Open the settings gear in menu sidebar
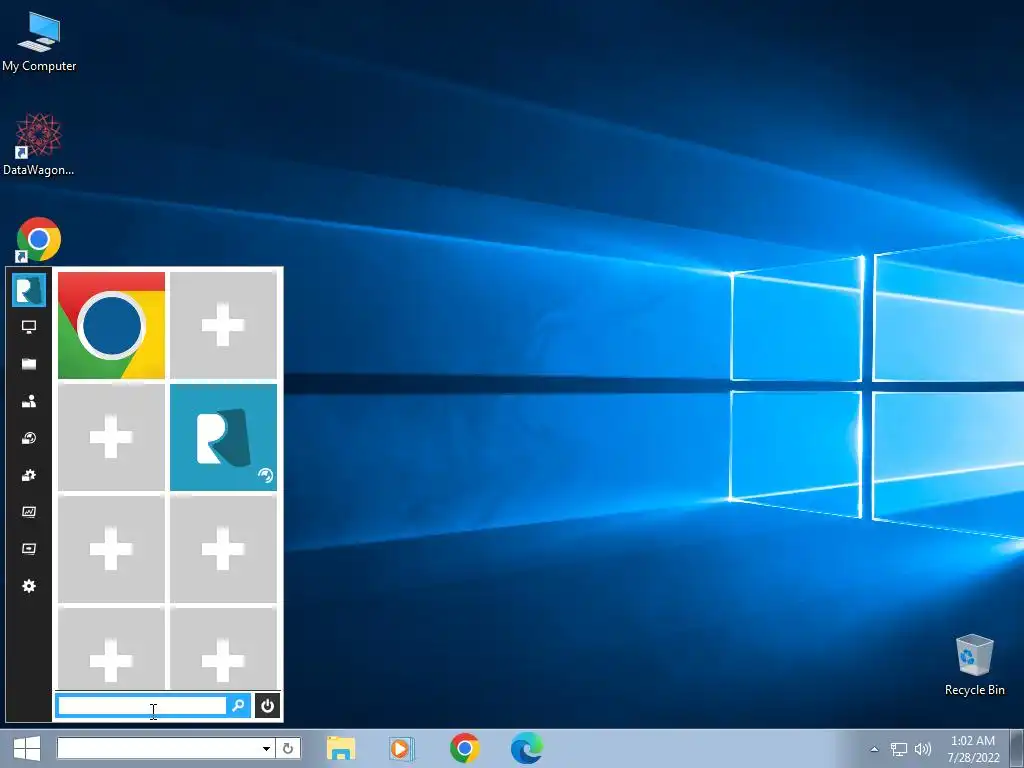This screenshot has width=1024, height=768. point(29,586)
